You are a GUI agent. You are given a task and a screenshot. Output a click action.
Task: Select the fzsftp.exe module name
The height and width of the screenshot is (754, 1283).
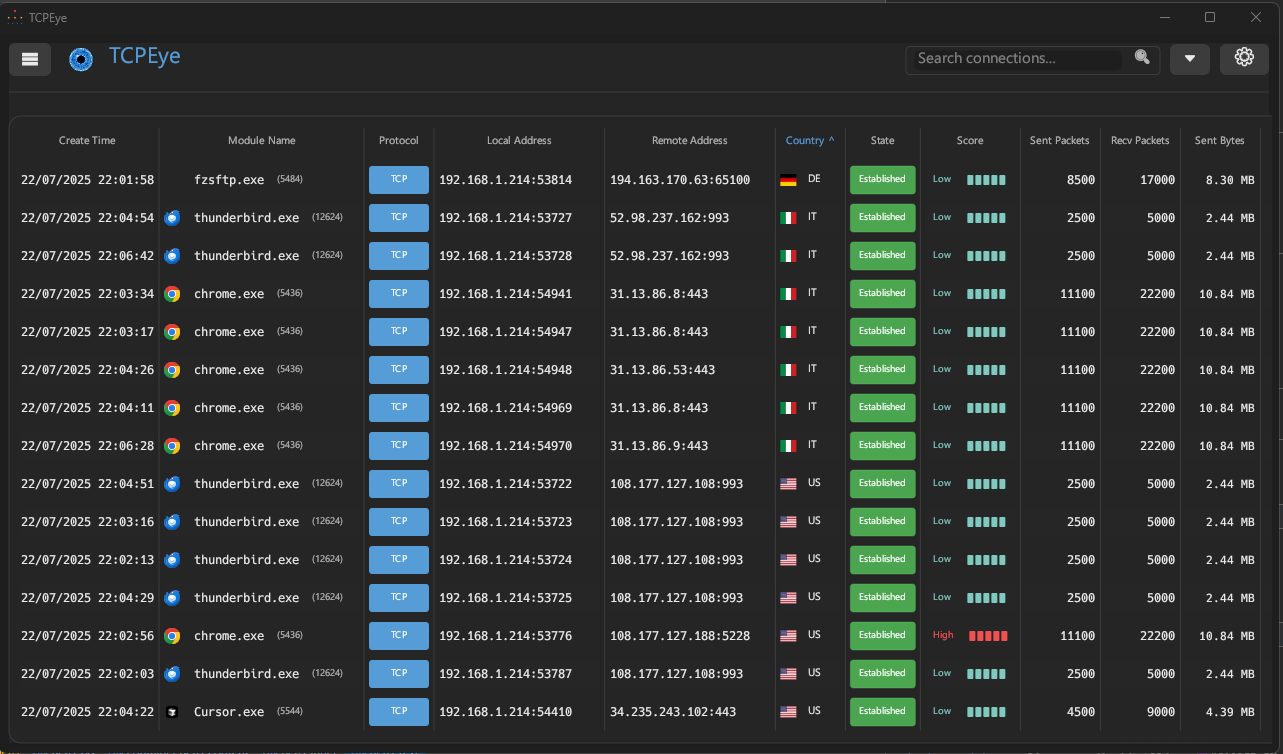coord(229,180)
